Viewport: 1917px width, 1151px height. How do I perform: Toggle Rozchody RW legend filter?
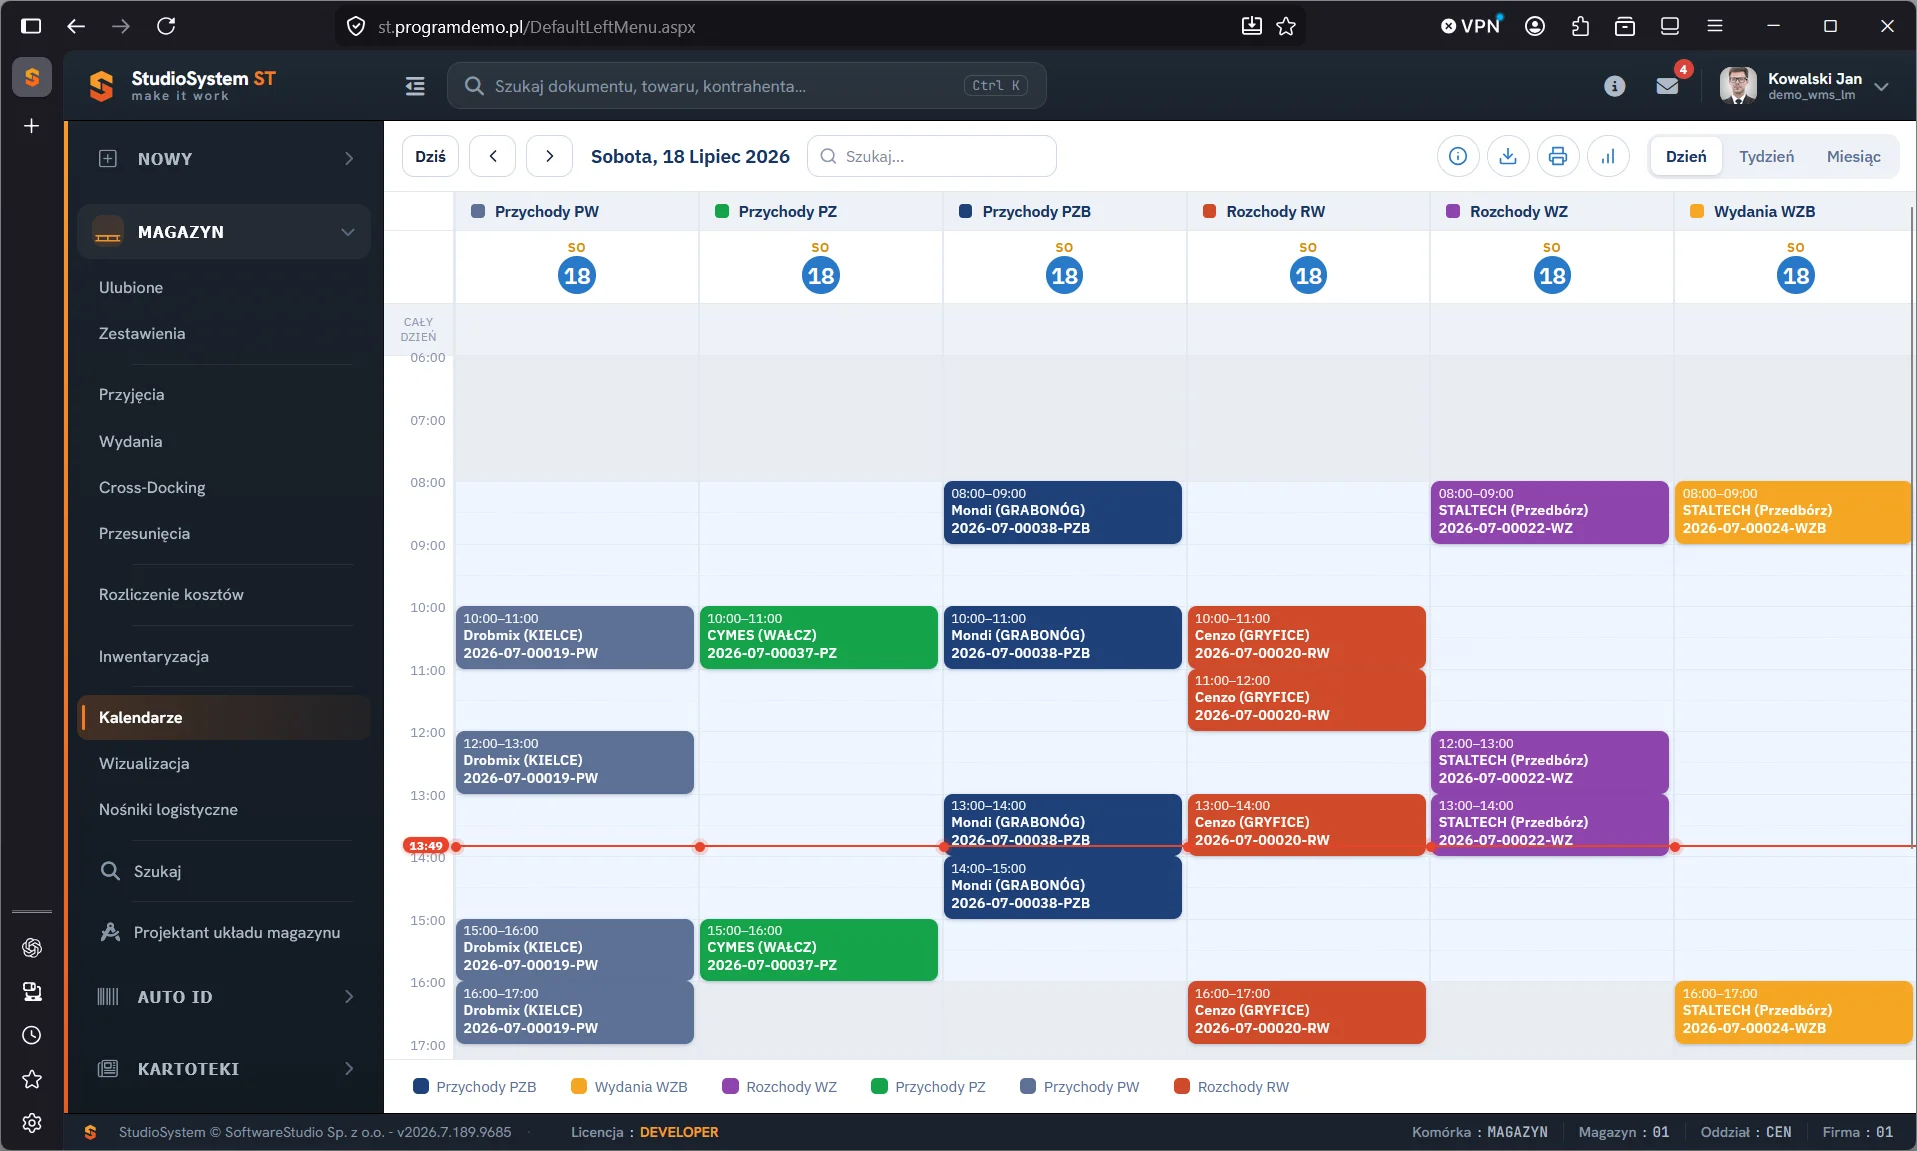[1232, 1087]
